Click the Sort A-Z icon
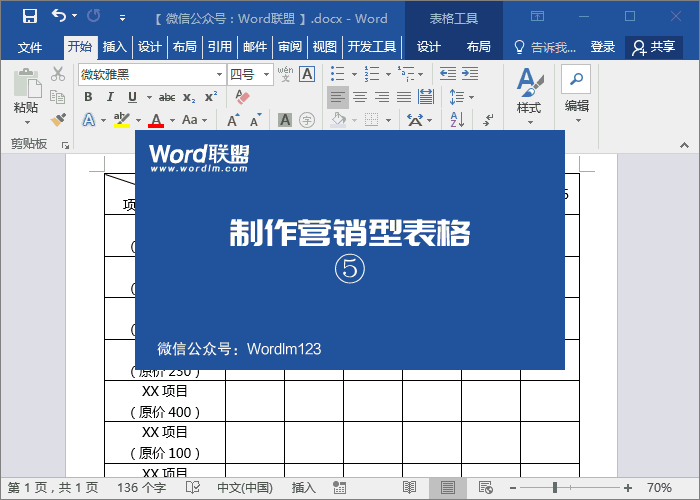This screenshot has width=700, height=500. coord(457,120)
